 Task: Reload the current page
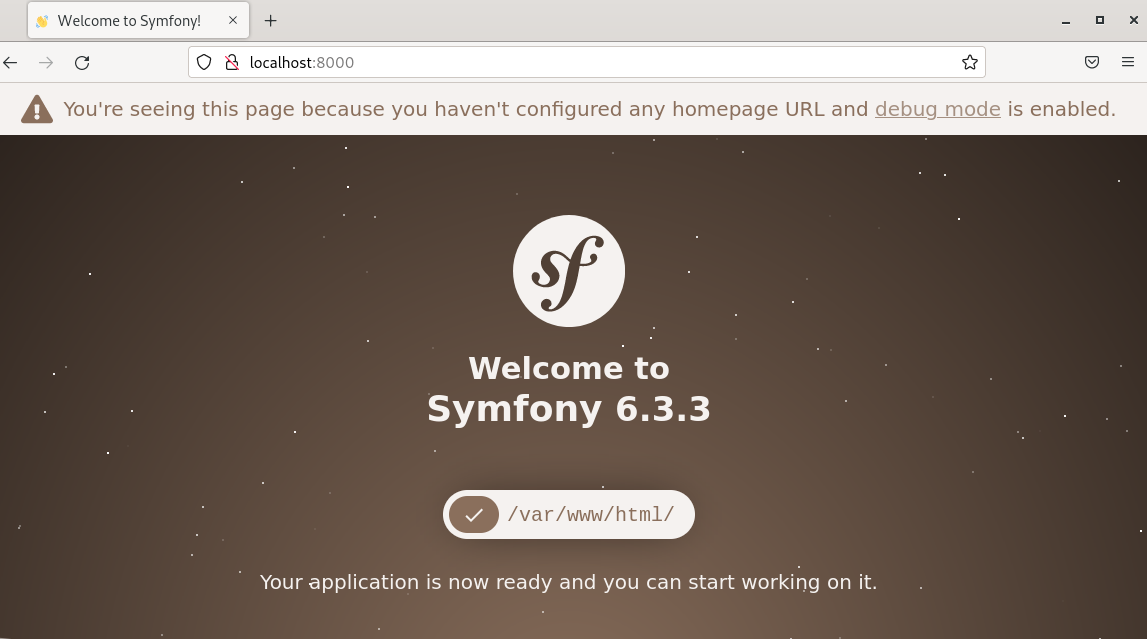82,63
